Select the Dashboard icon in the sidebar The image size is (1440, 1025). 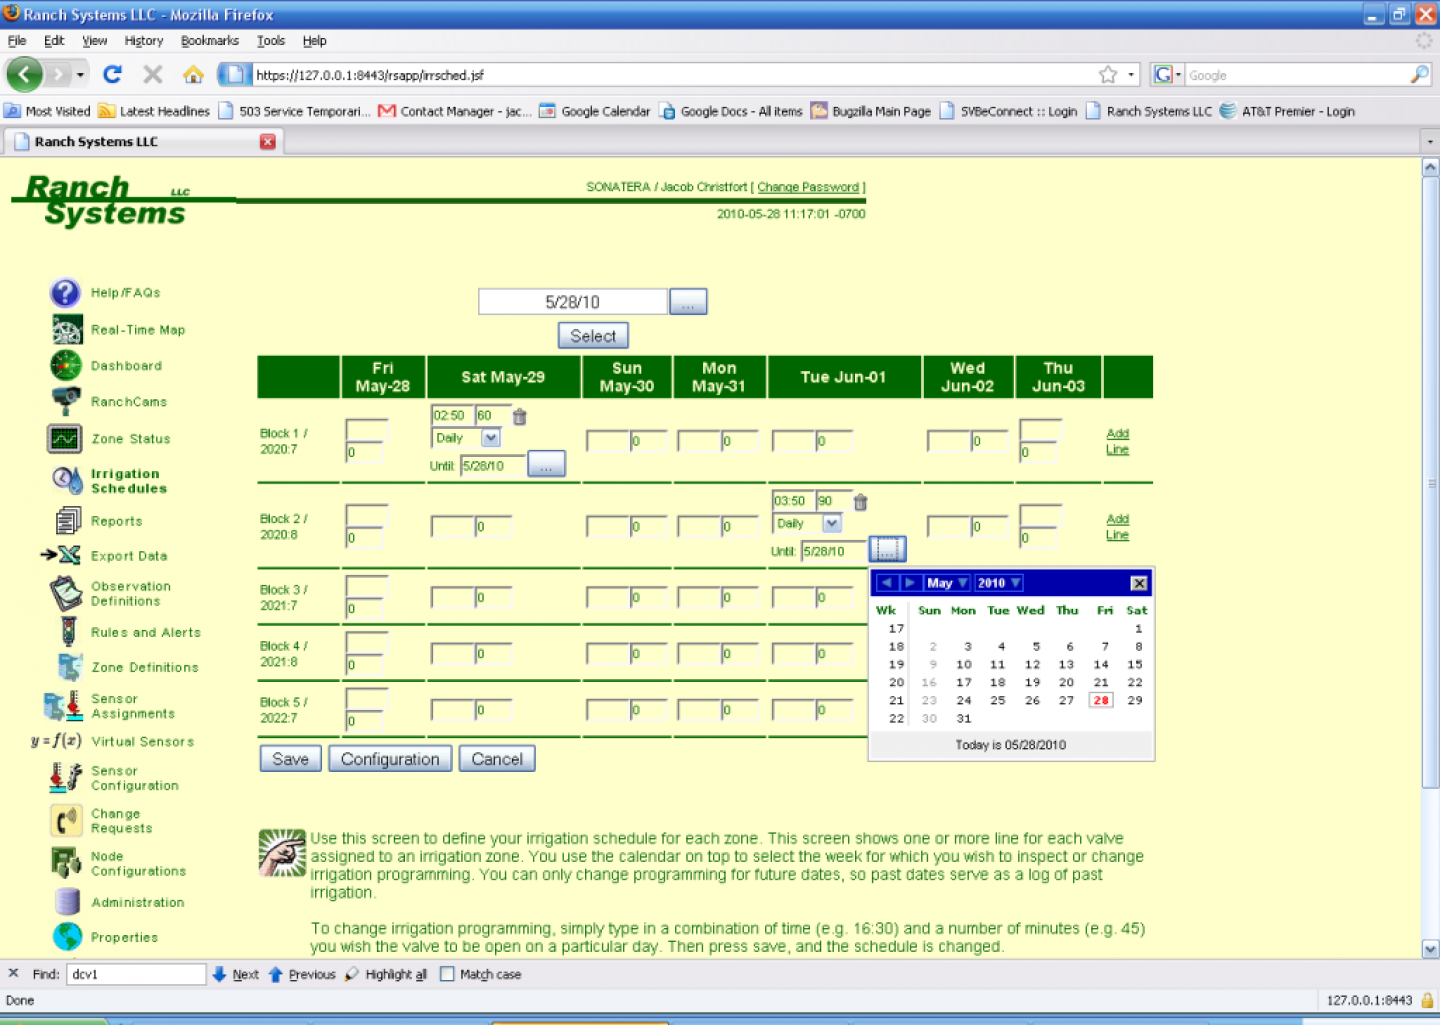point(65,365)
